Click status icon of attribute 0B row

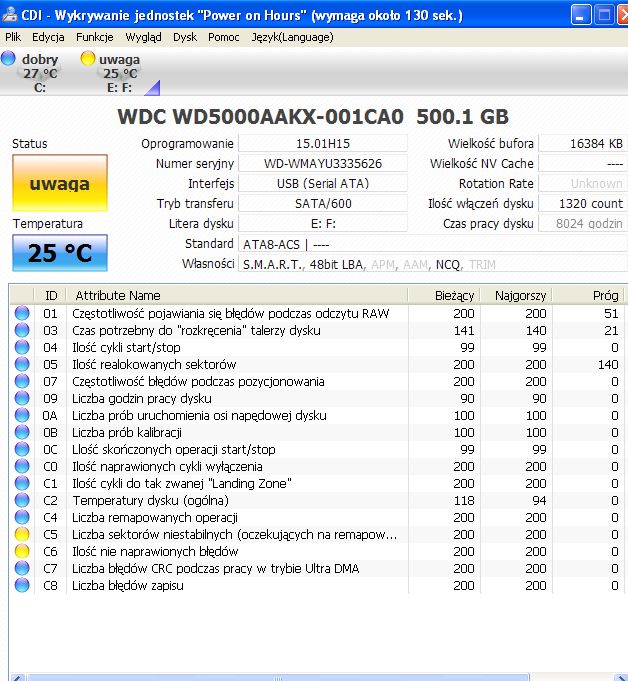(x=22, y=432)
